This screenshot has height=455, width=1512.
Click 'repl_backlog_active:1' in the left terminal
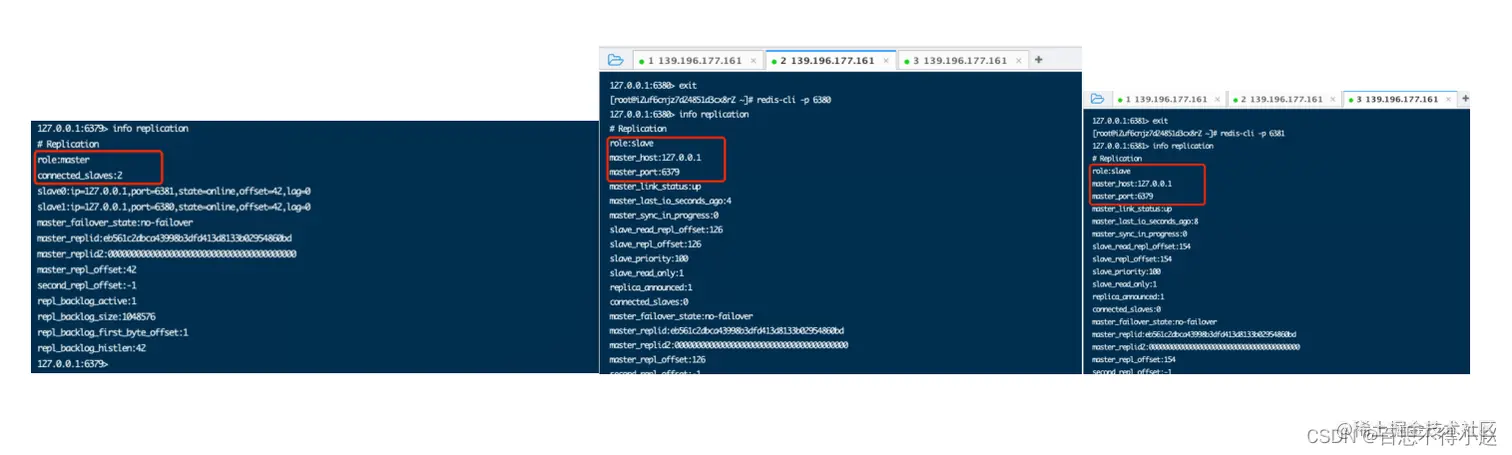[86, 301]
